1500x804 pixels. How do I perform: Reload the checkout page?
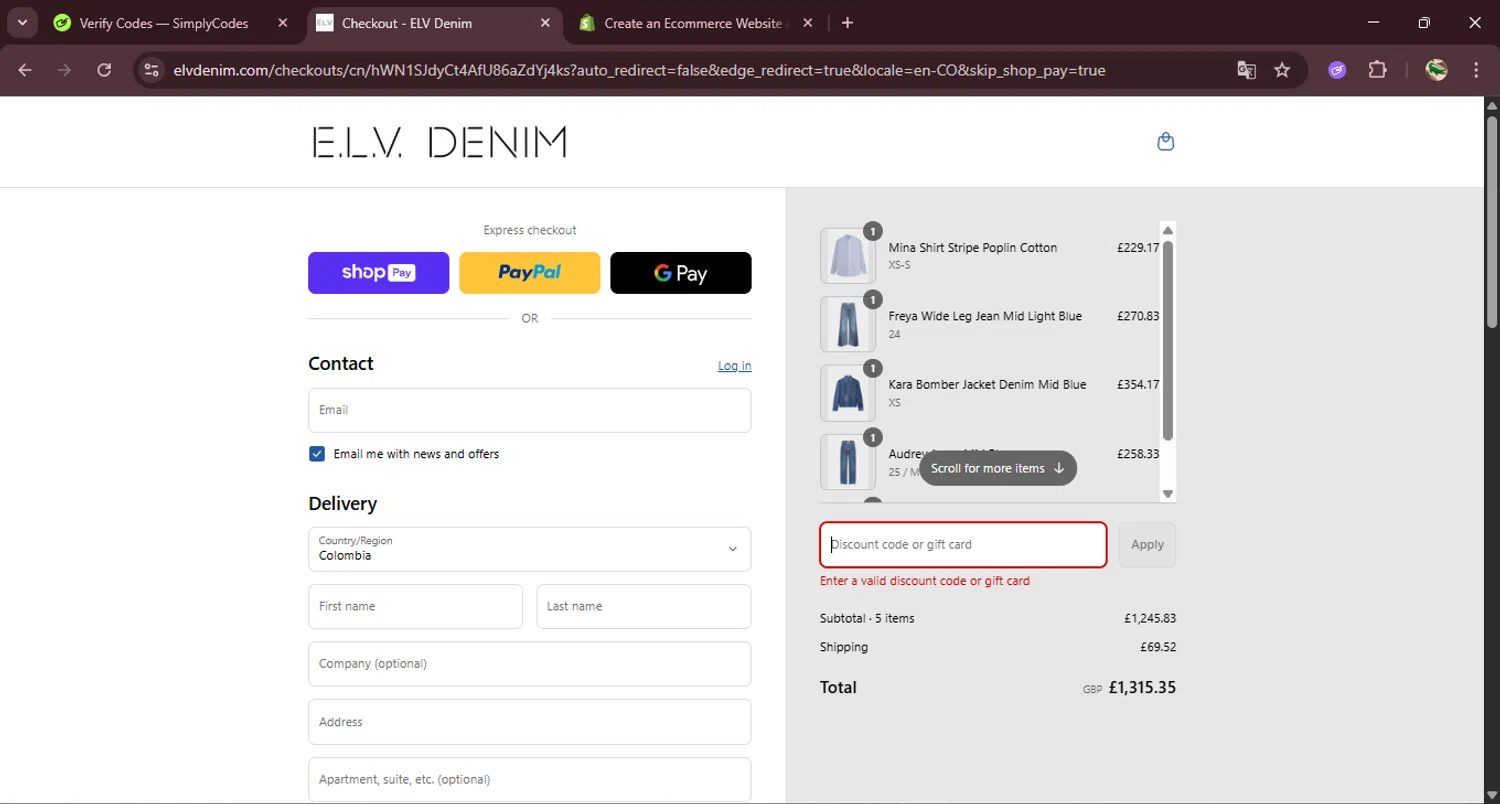click(104, 70)
